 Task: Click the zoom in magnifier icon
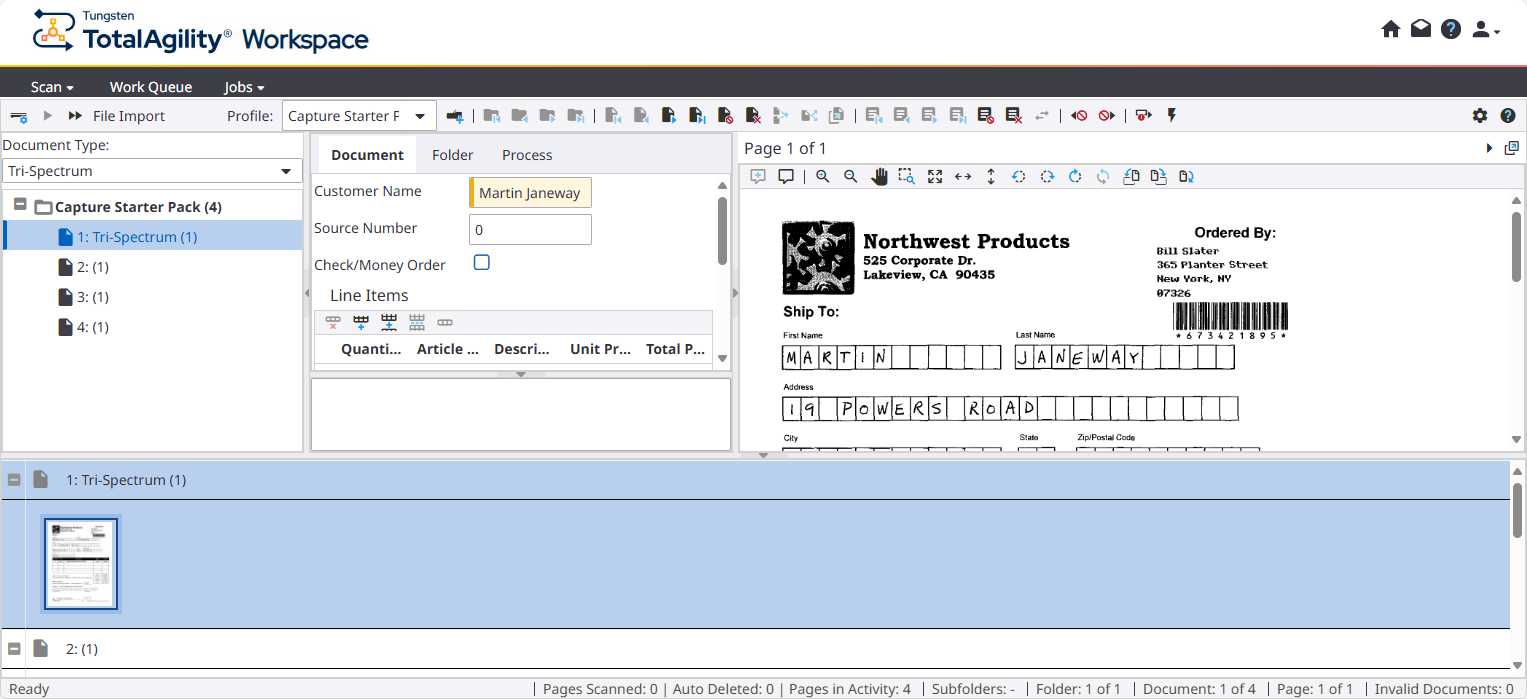pos(822,176)
